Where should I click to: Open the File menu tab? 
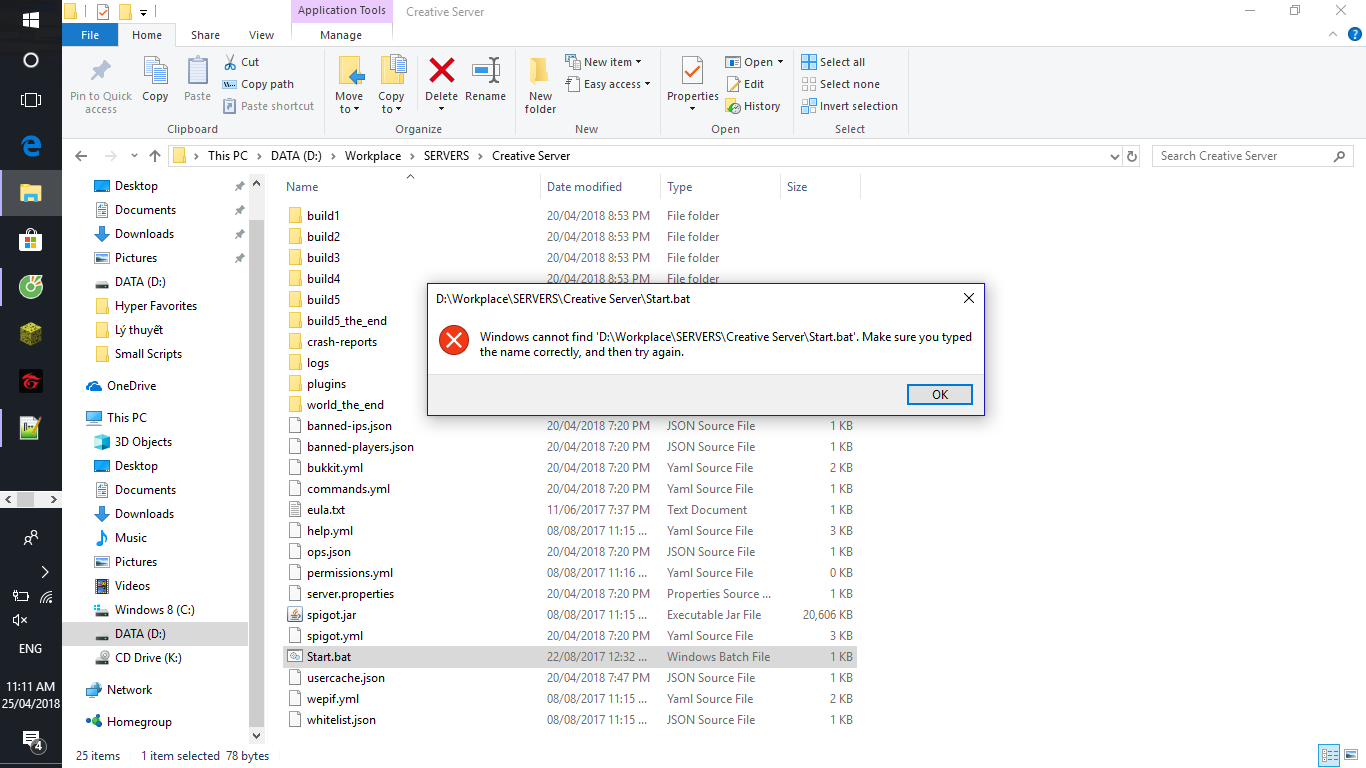point(90,35)
